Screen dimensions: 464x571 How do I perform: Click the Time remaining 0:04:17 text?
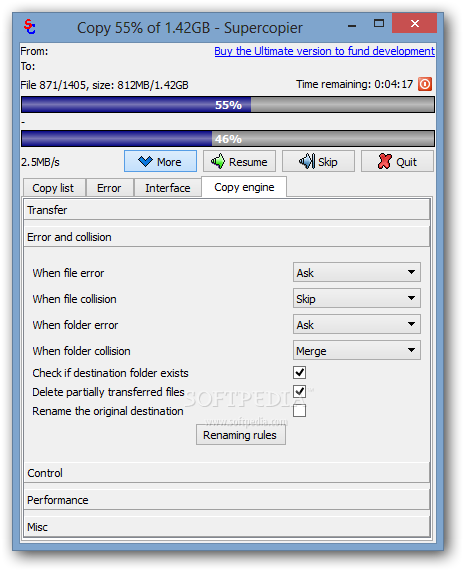(354, 84)
